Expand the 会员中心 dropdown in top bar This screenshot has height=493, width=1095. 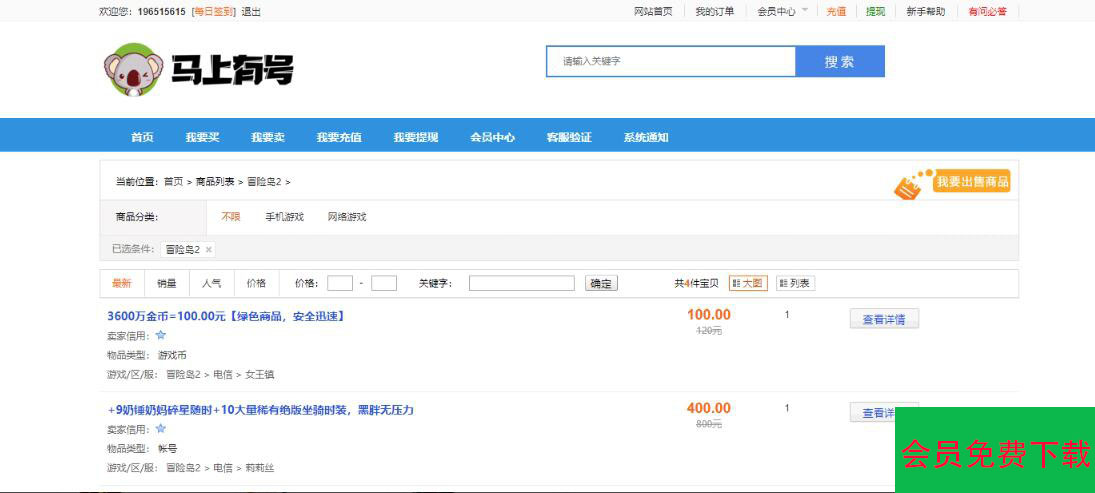coord(782,12)
